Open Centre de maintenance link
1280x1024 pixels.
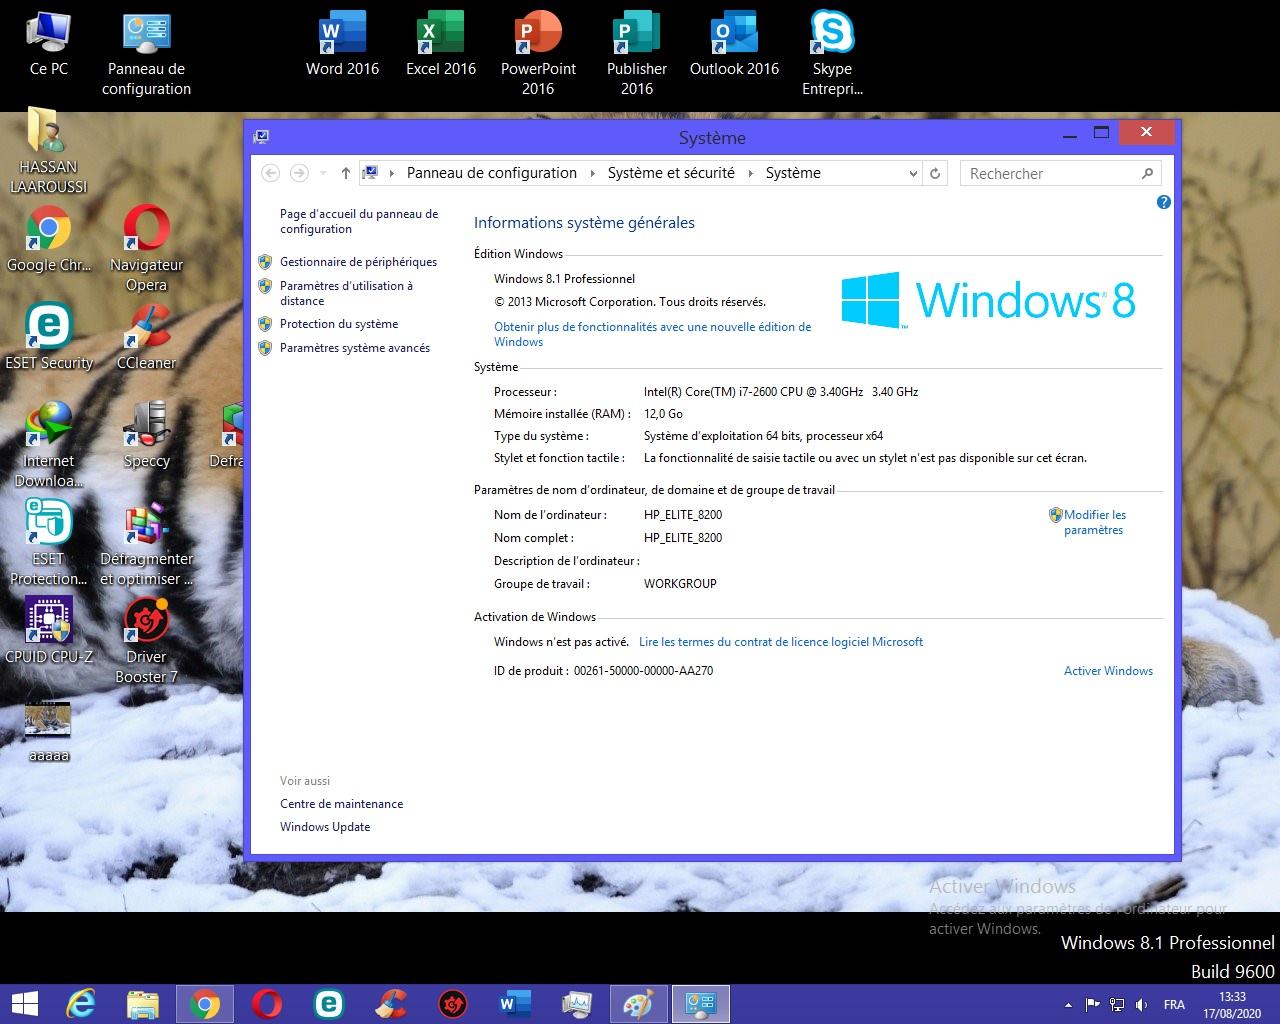point(342,804)
